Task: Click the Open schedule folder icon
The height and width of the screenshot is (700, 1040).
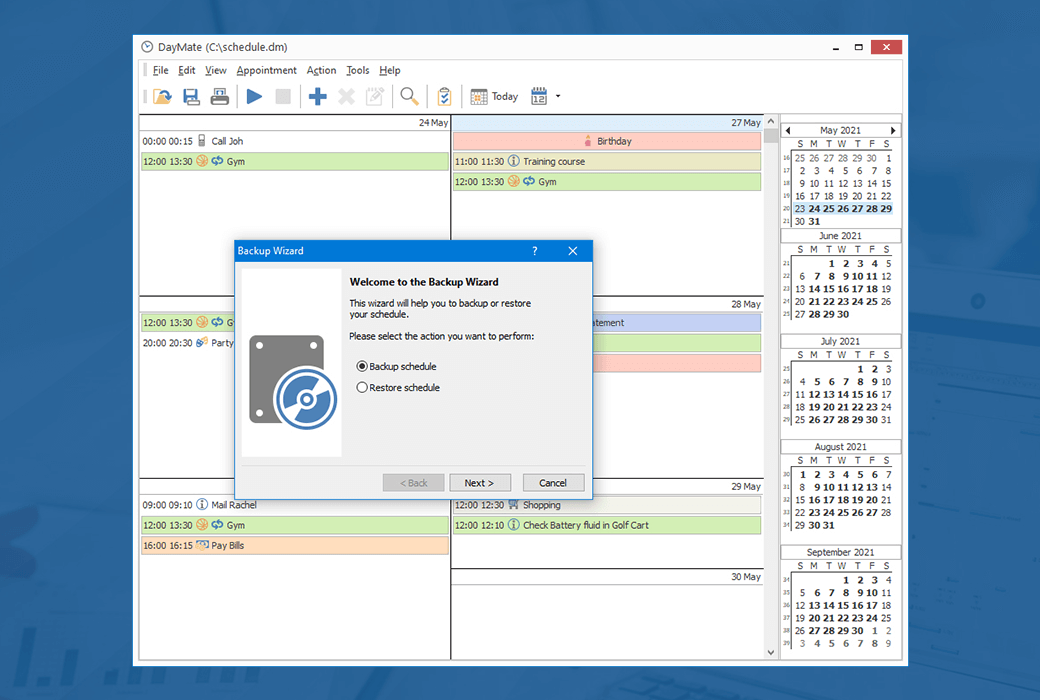Action: pos(162,97)
